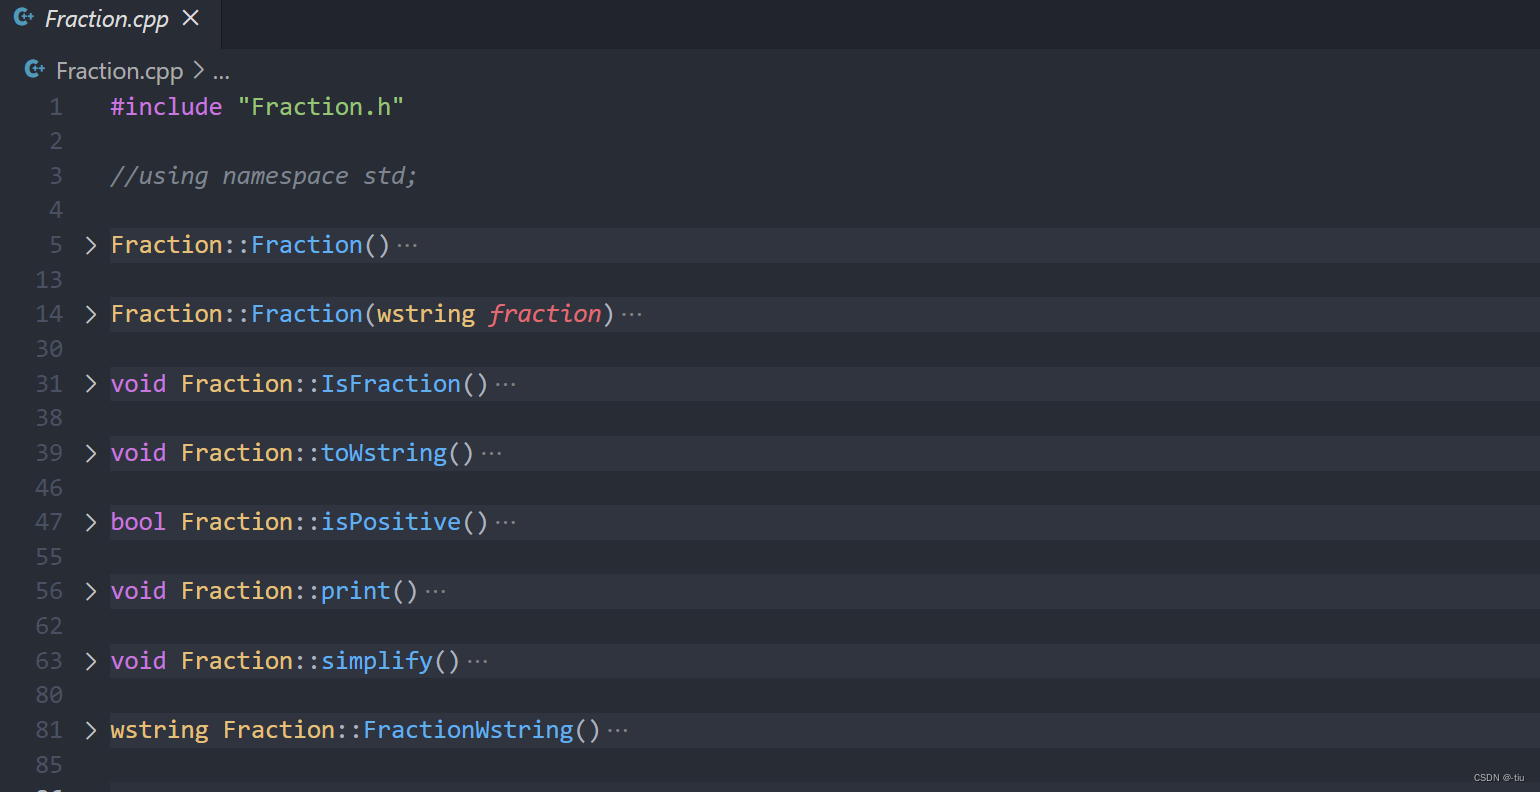The height and width of the screenshot is (792, 1540).
Task: Expand the folded Fraction::Fraction() default constructor
Action: click(x=91, y=245)
